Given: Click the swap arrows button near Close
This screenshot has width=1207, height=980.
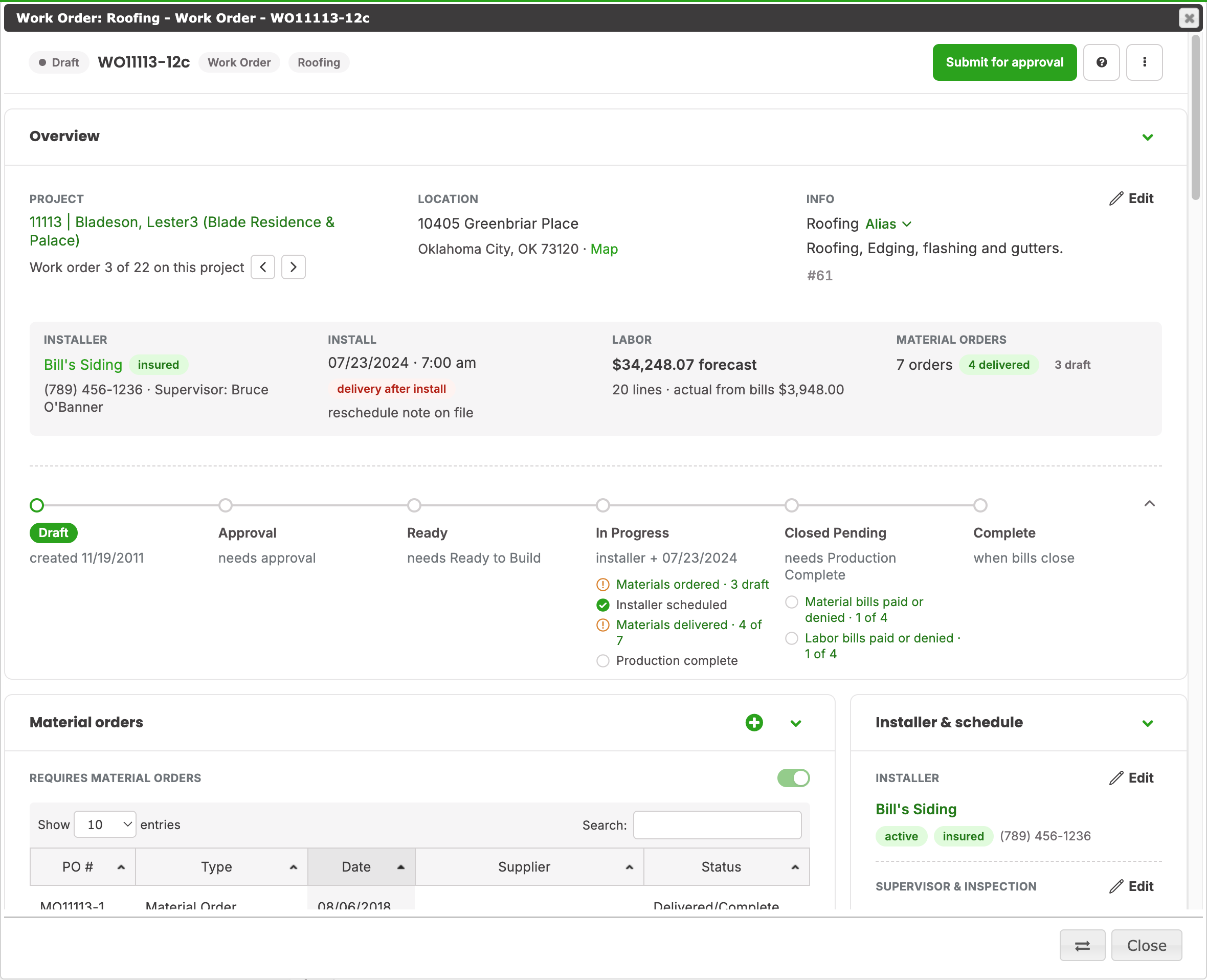Looking at the screenshot, I should pos(1082,945).
